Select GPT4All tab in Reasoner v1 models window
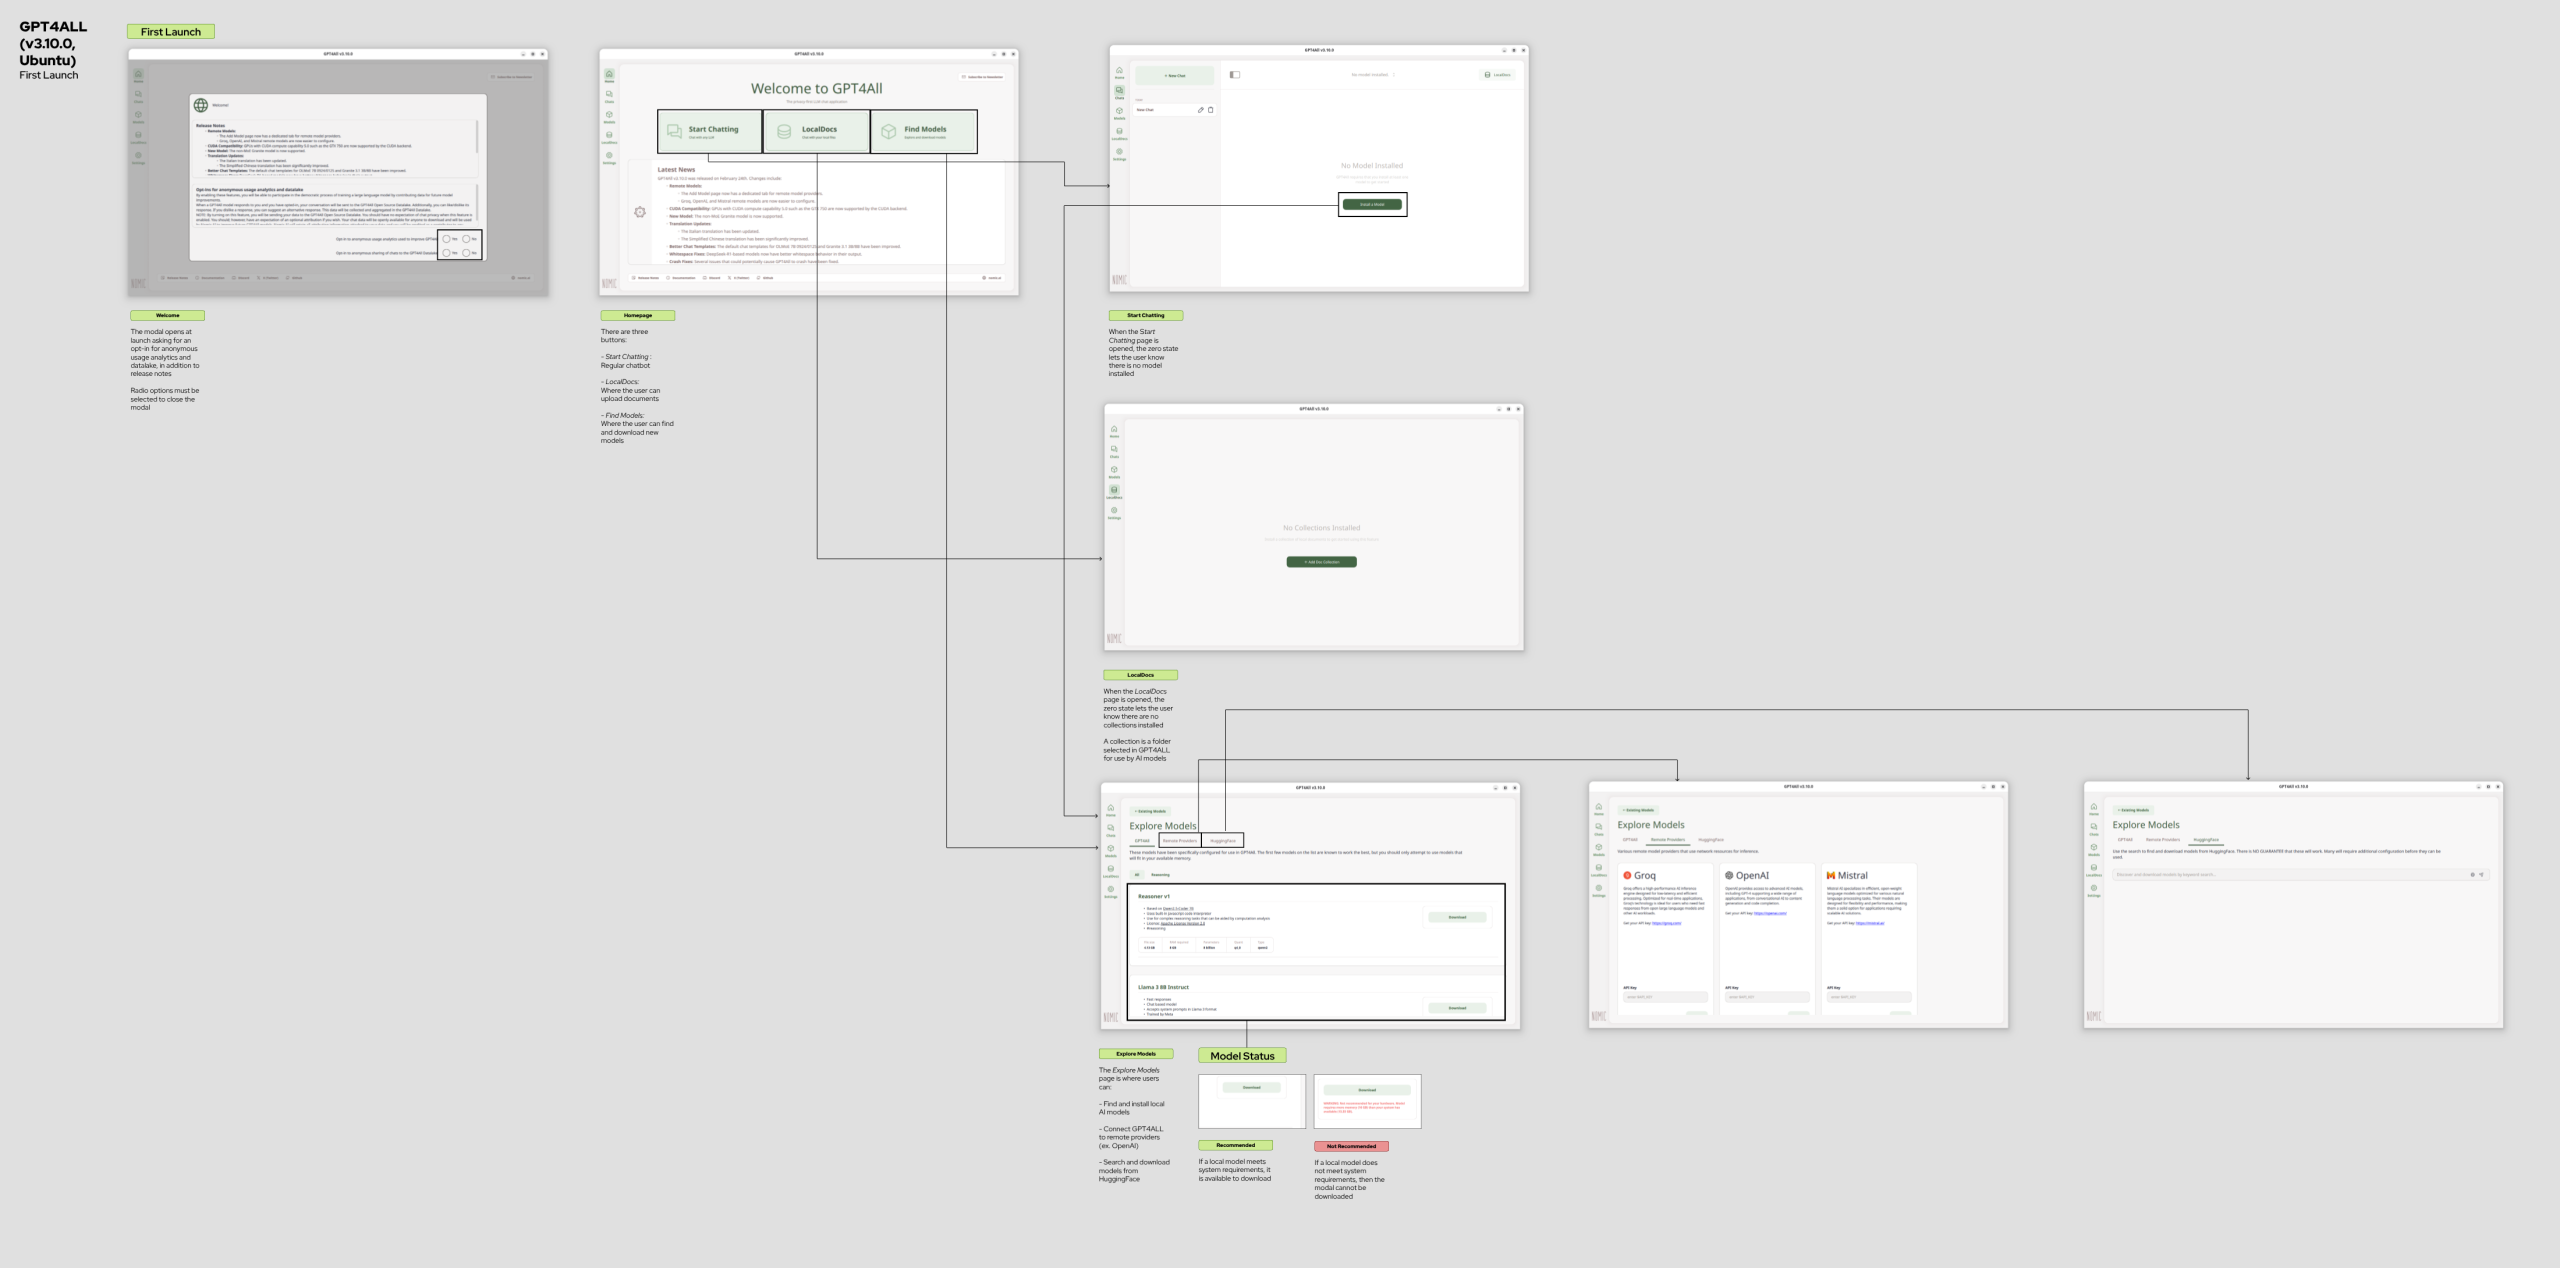Screen dimensions: 2560x1268 pyautogui.click(x=1142, y=841)
